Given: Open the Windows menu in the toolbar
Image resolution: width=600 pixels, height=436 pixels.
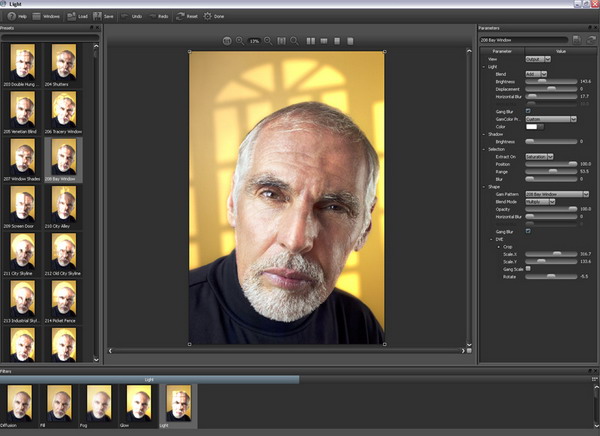Looking at the screenshot, I should pyautogui.click(x=45, y=17).
